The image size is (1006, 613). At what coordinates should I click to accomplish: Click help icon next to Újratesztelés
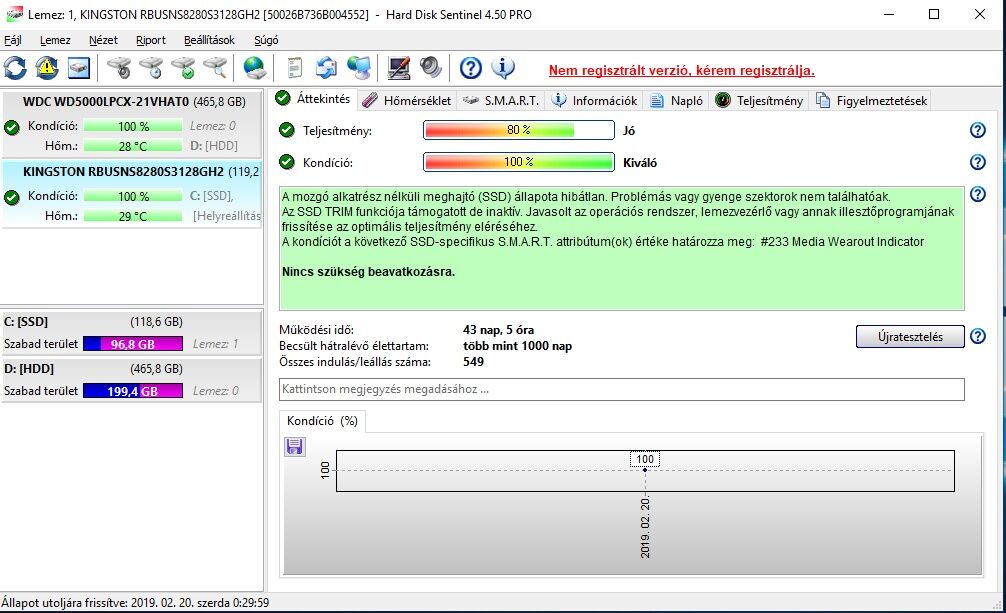click(x=978, y=336)
